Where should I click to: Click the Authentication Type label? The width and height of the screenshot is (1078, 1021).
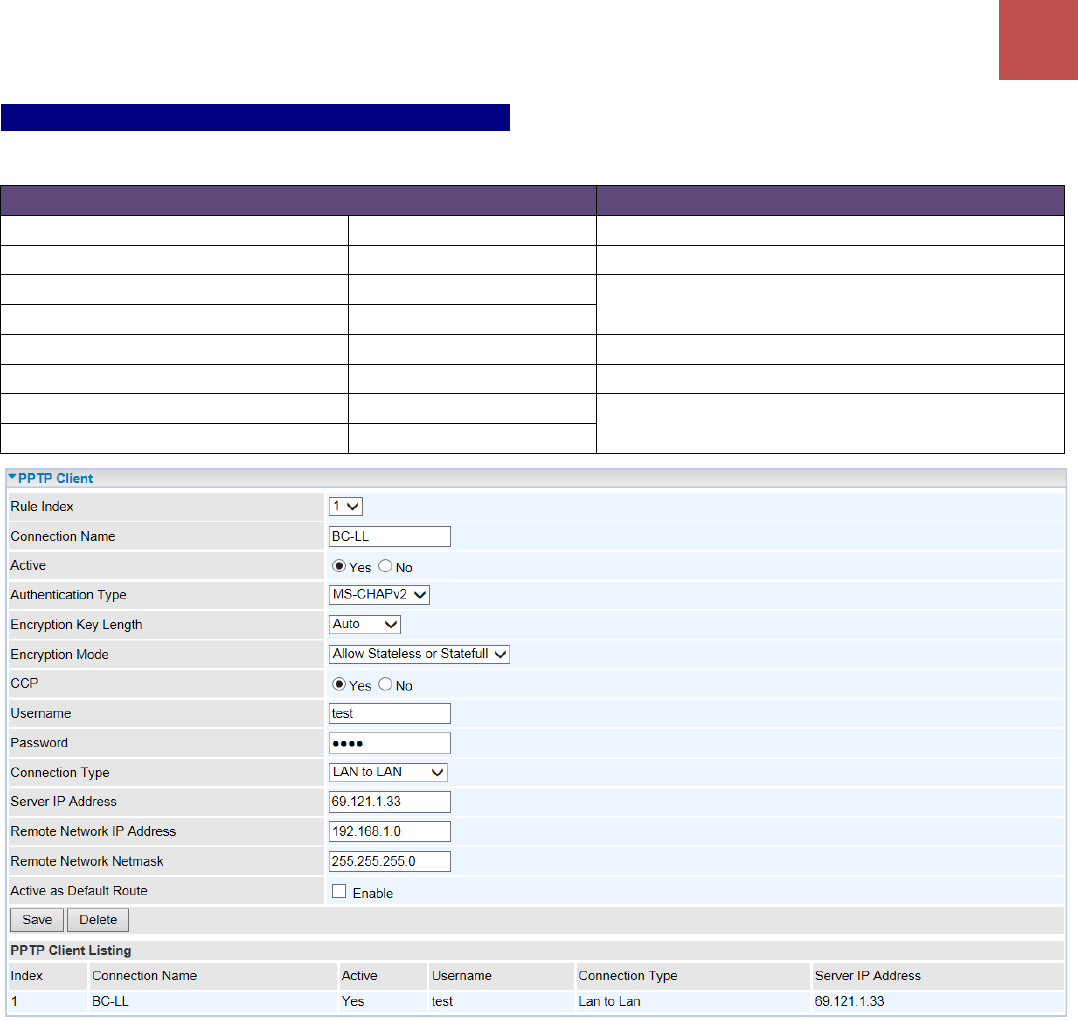tap(68, 595)
